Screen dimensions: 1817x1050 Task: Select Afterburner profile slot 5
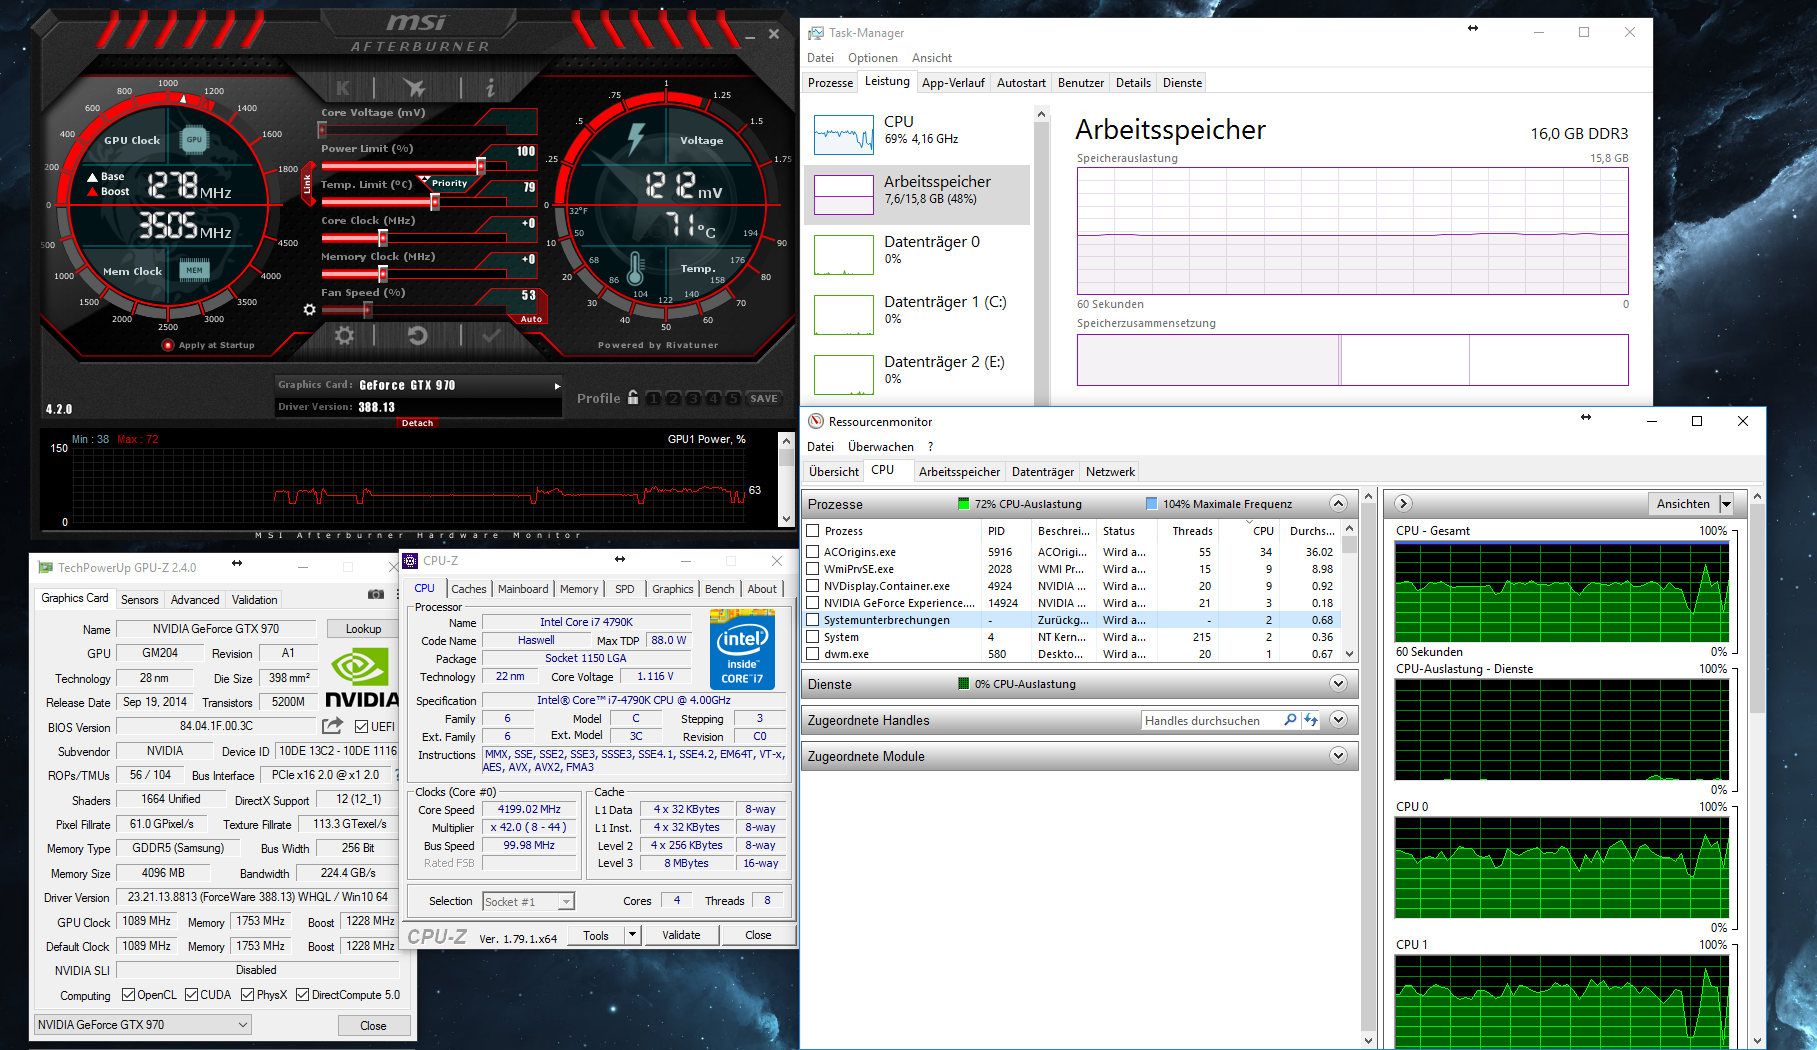tap(733, 398)
